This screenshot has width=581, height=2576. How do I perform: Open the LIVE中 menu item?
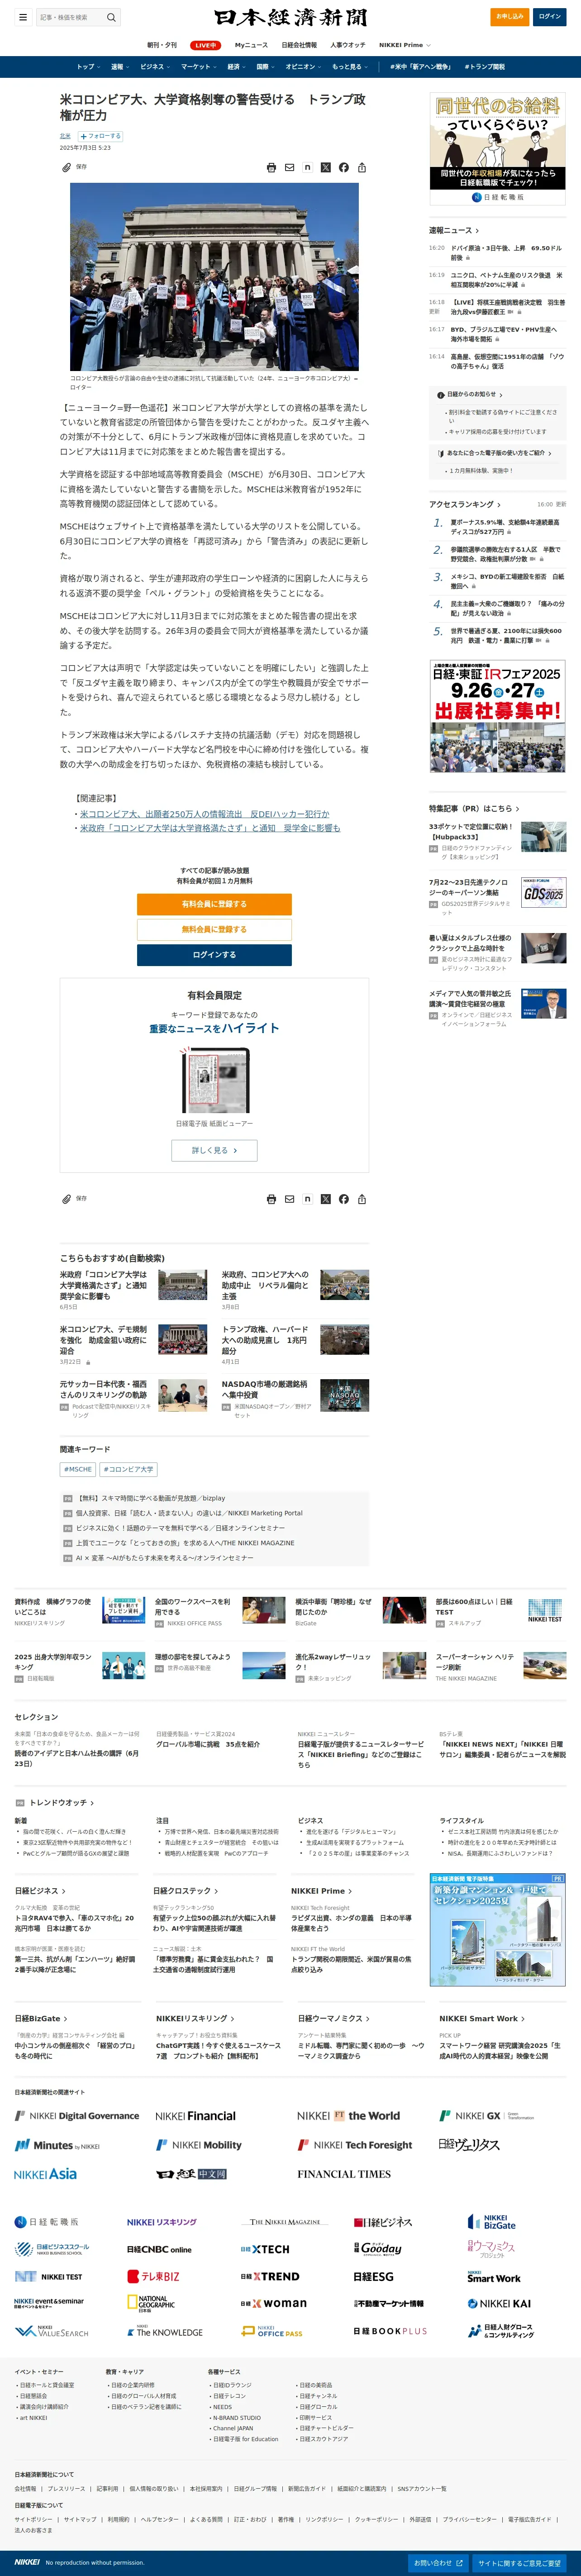[x=206, y=45]
